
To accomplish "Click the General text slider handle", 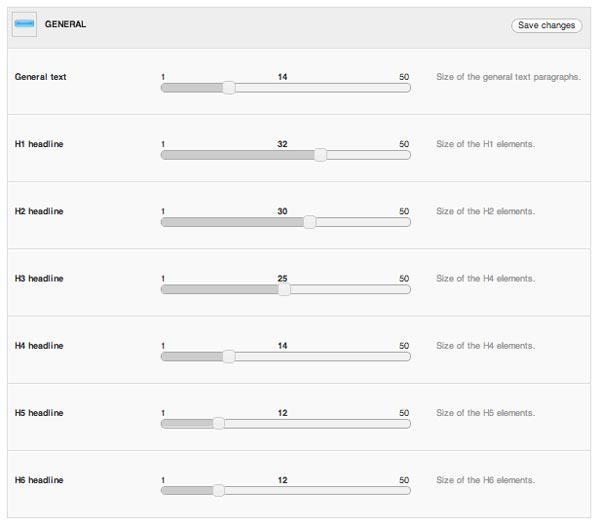I will click(x=229, y=88).
